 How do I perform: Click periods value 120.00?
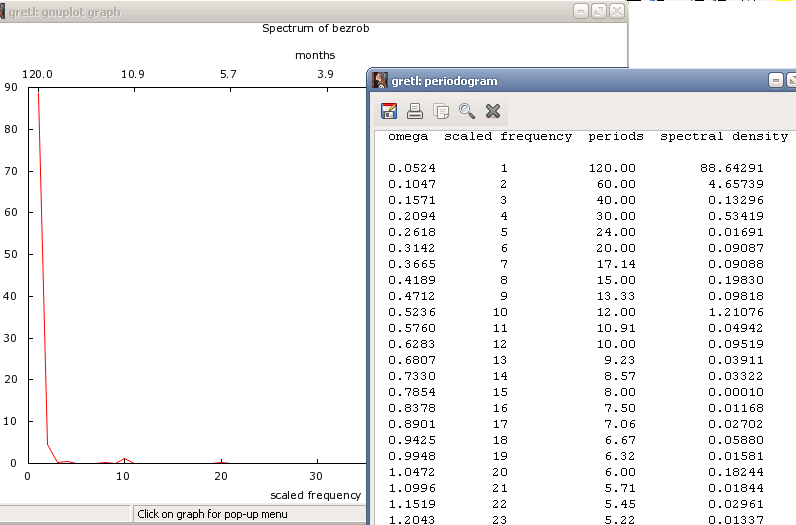click(612, 168)
